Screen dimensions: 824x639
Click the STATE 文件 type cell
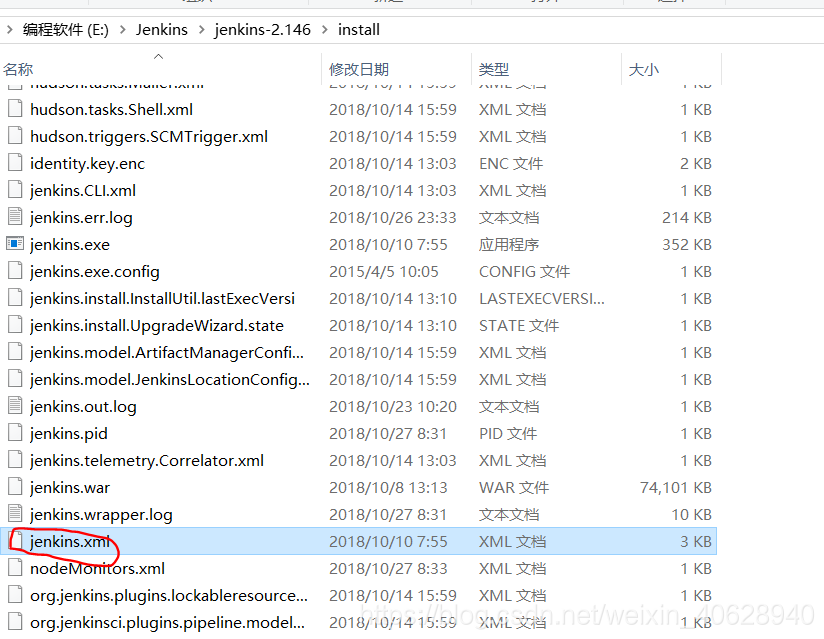(519, 325)
